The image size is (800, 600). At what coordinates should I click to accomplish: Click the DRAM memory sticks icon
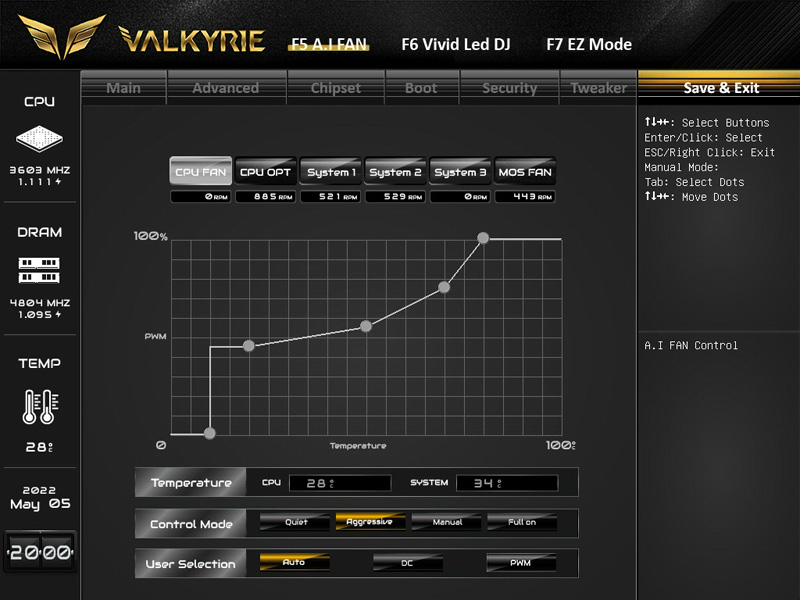[39, 270]
